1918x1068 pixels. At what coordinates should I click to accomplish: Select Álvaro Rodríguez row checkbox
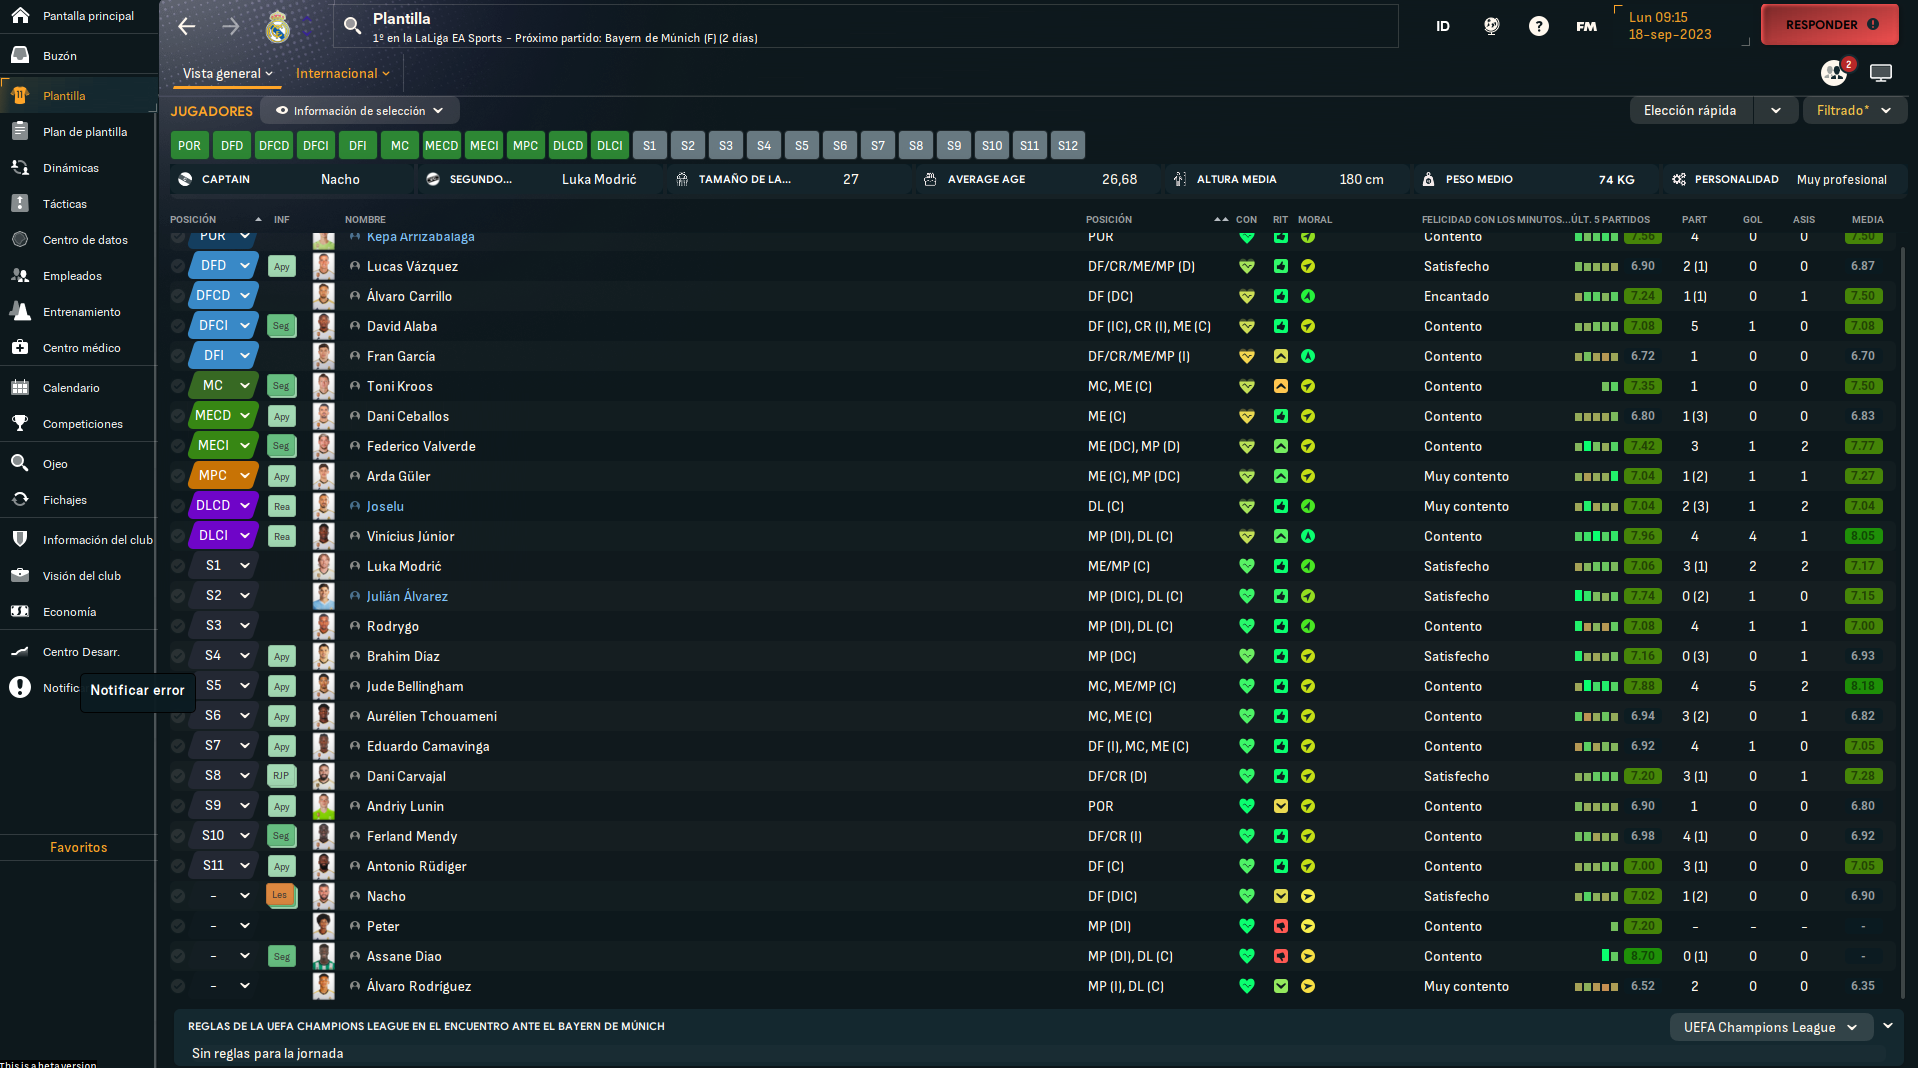178,986
